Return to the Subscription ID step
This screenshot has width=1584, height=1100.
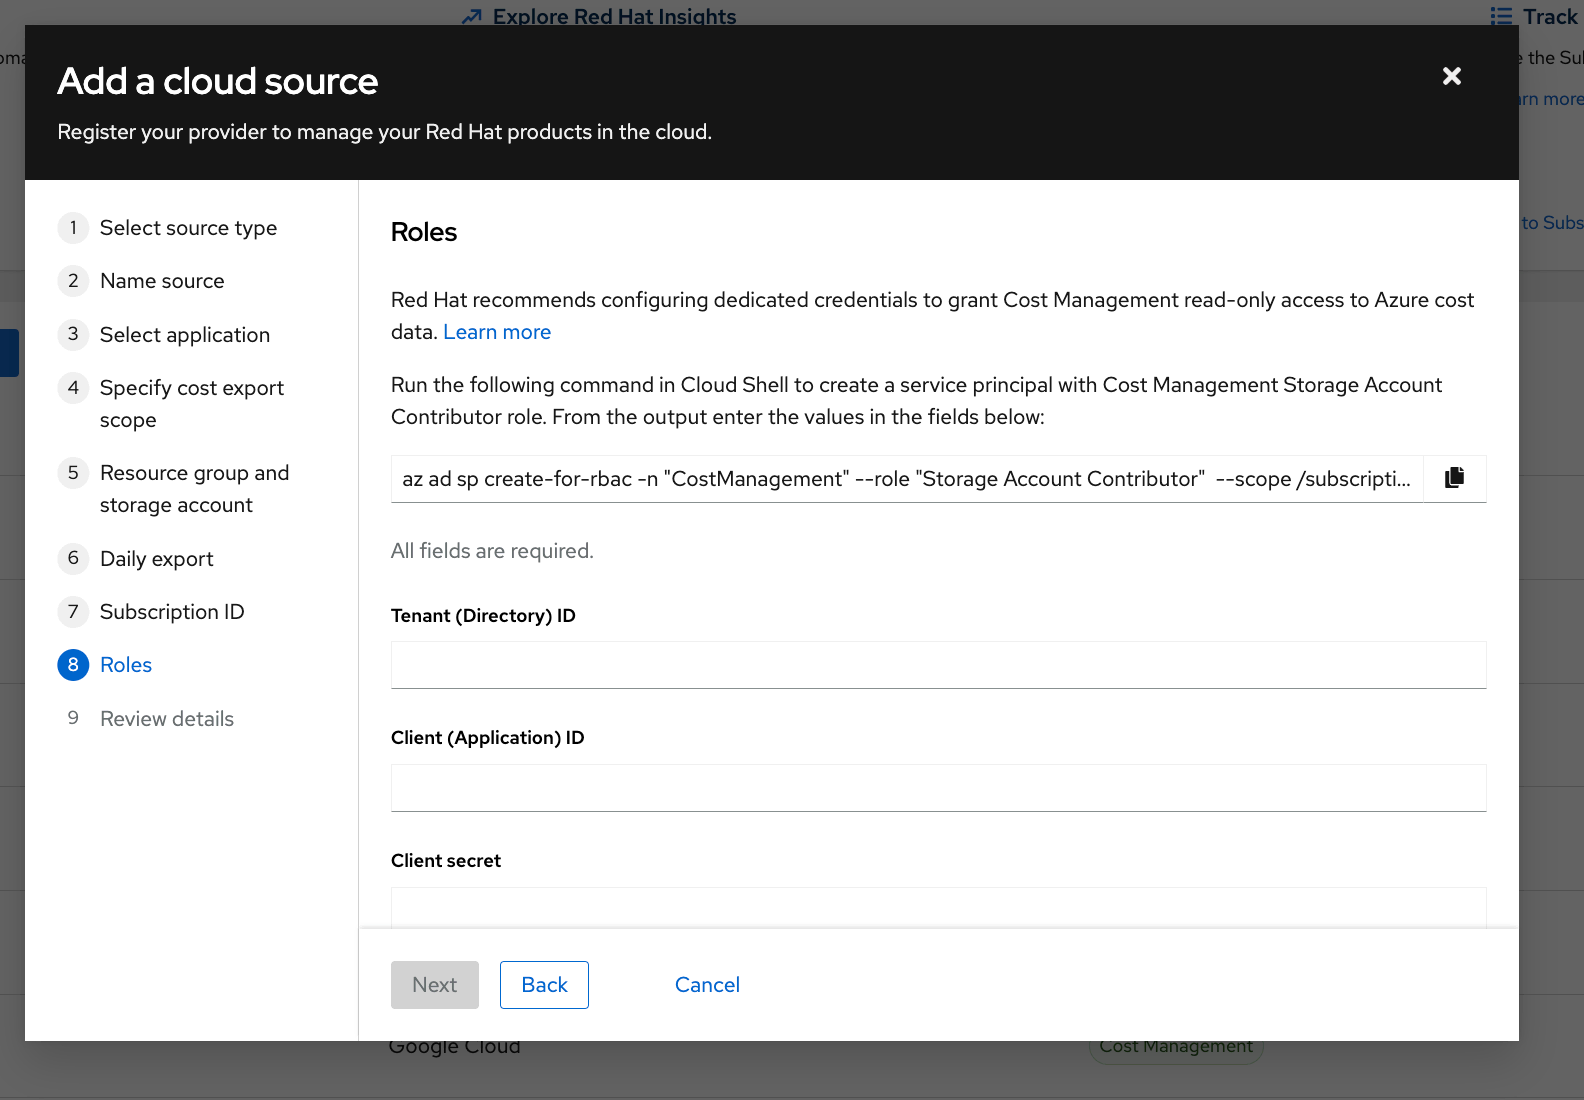click(171, 612)
